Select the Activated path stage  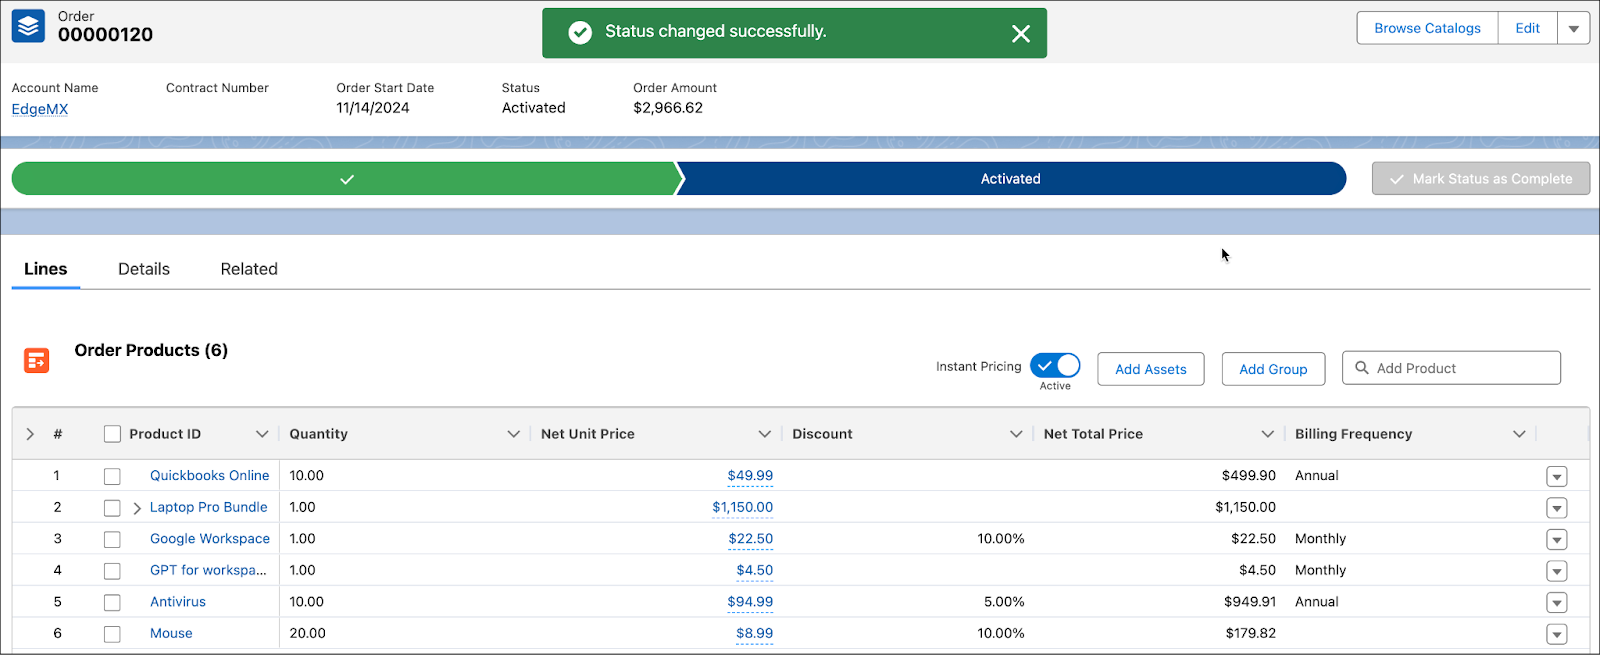point(1010,179)
